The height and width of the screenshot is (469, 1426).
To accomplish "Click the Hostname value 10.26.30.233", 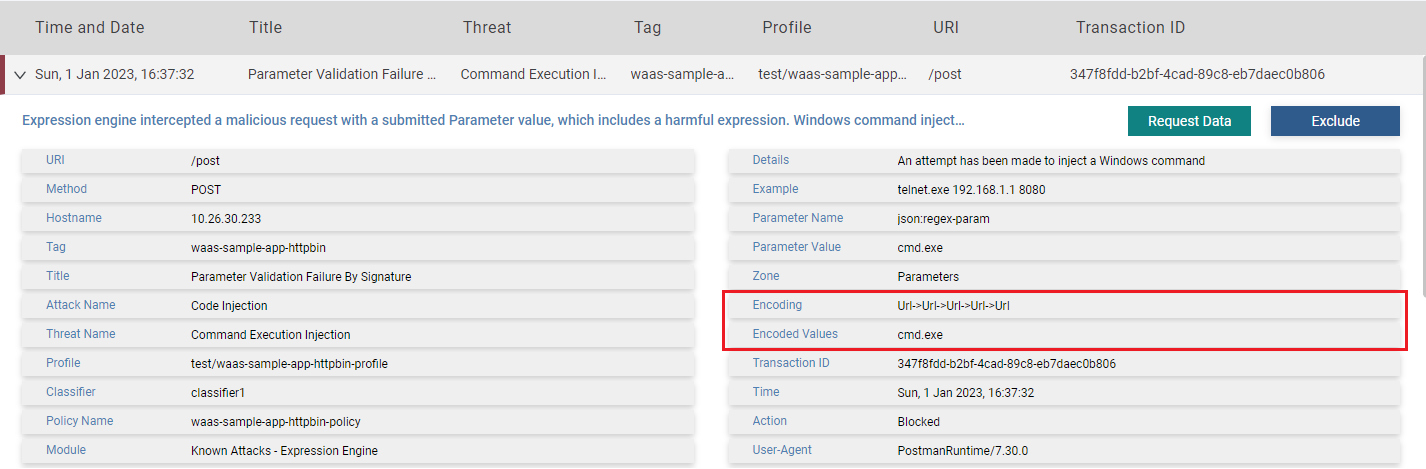I will click(225, 218).
